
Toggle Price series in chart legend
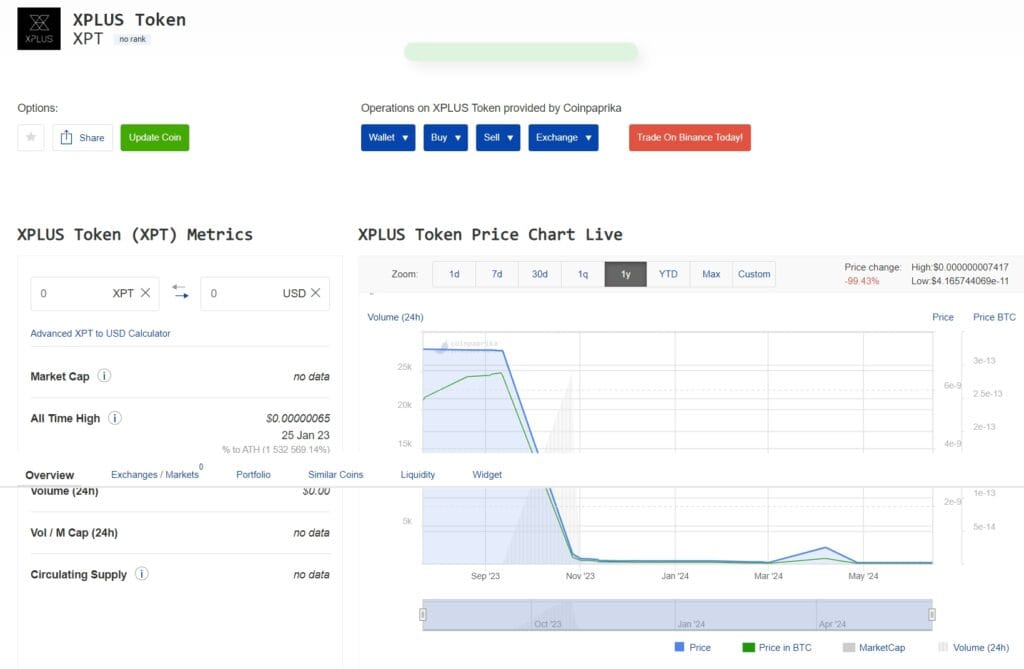(692, 647)
